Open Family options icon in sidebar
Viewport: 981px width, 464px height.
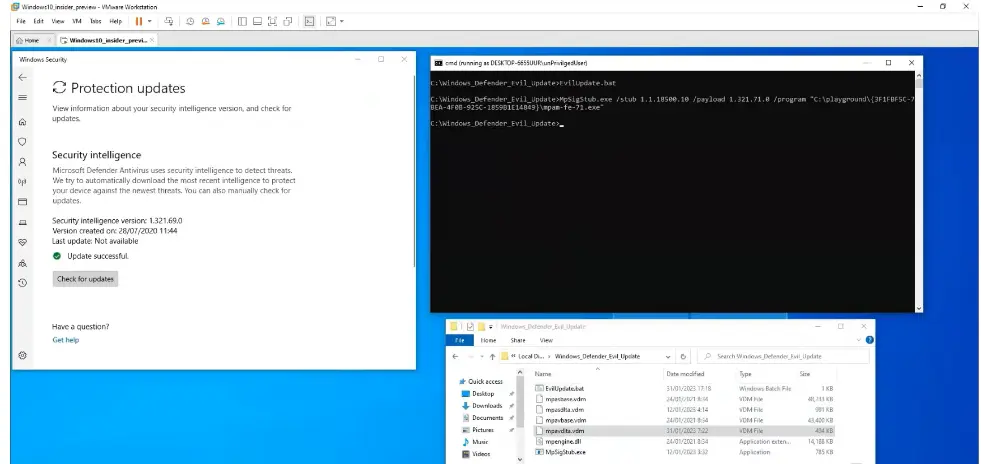(23, 263)
